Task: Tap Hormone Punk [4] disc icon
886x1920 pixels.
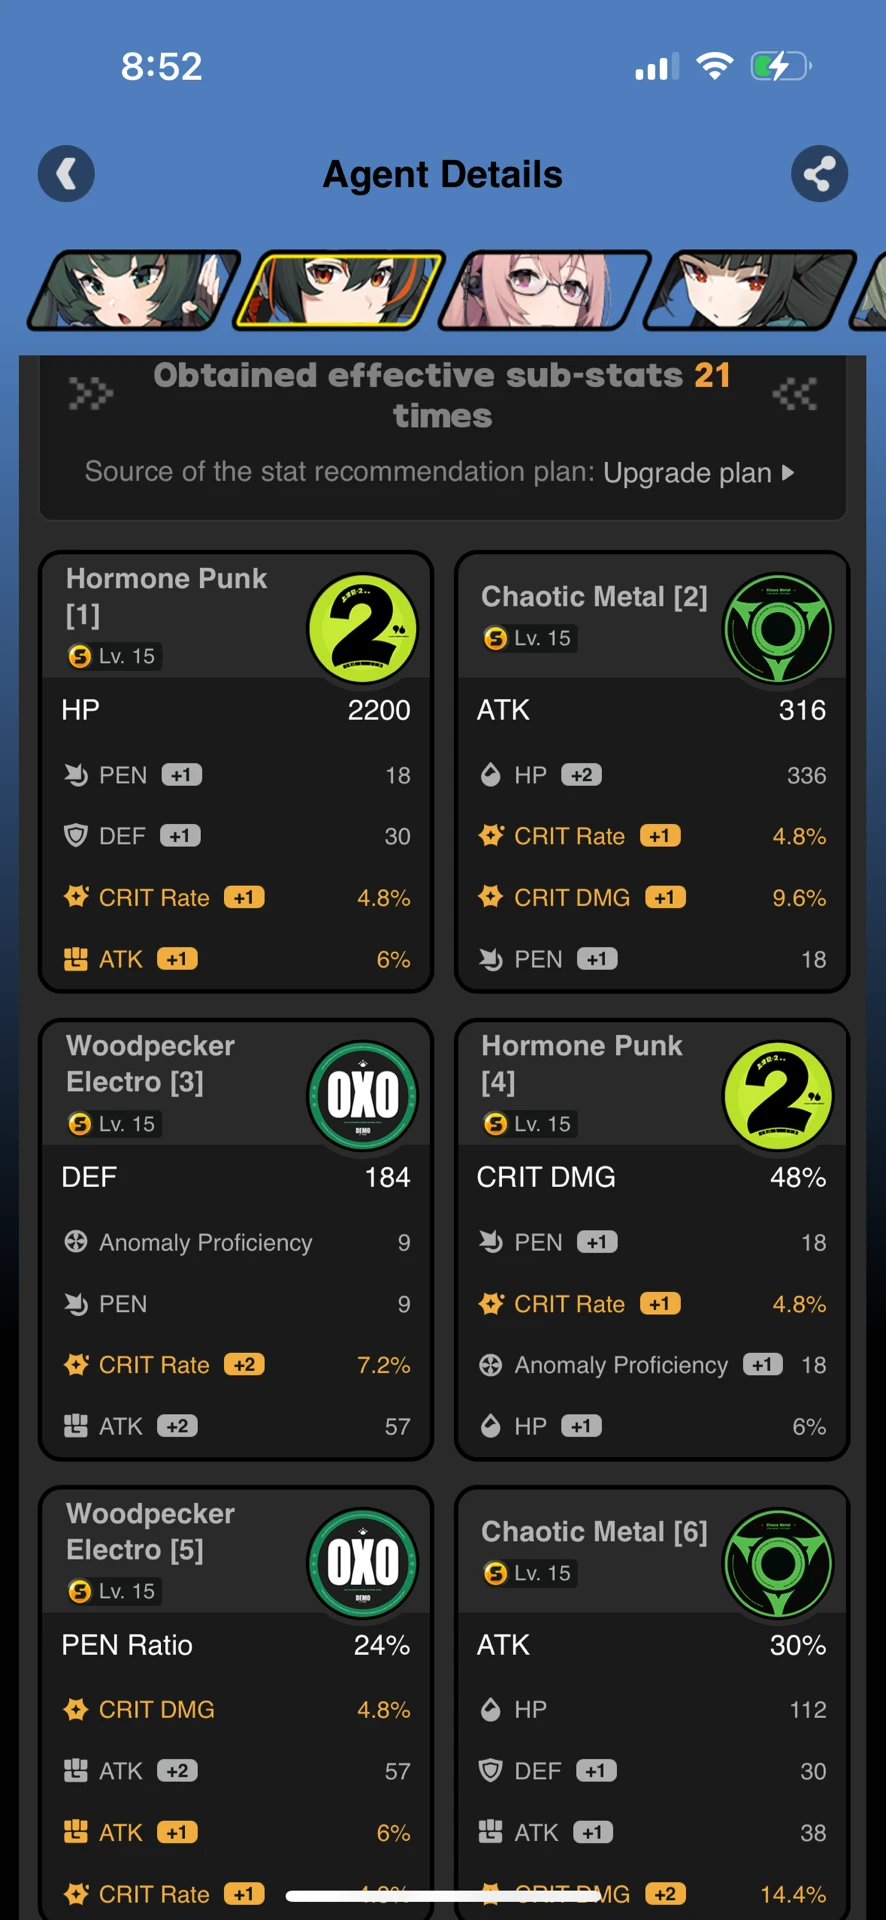Action: tap(777, 1096)
